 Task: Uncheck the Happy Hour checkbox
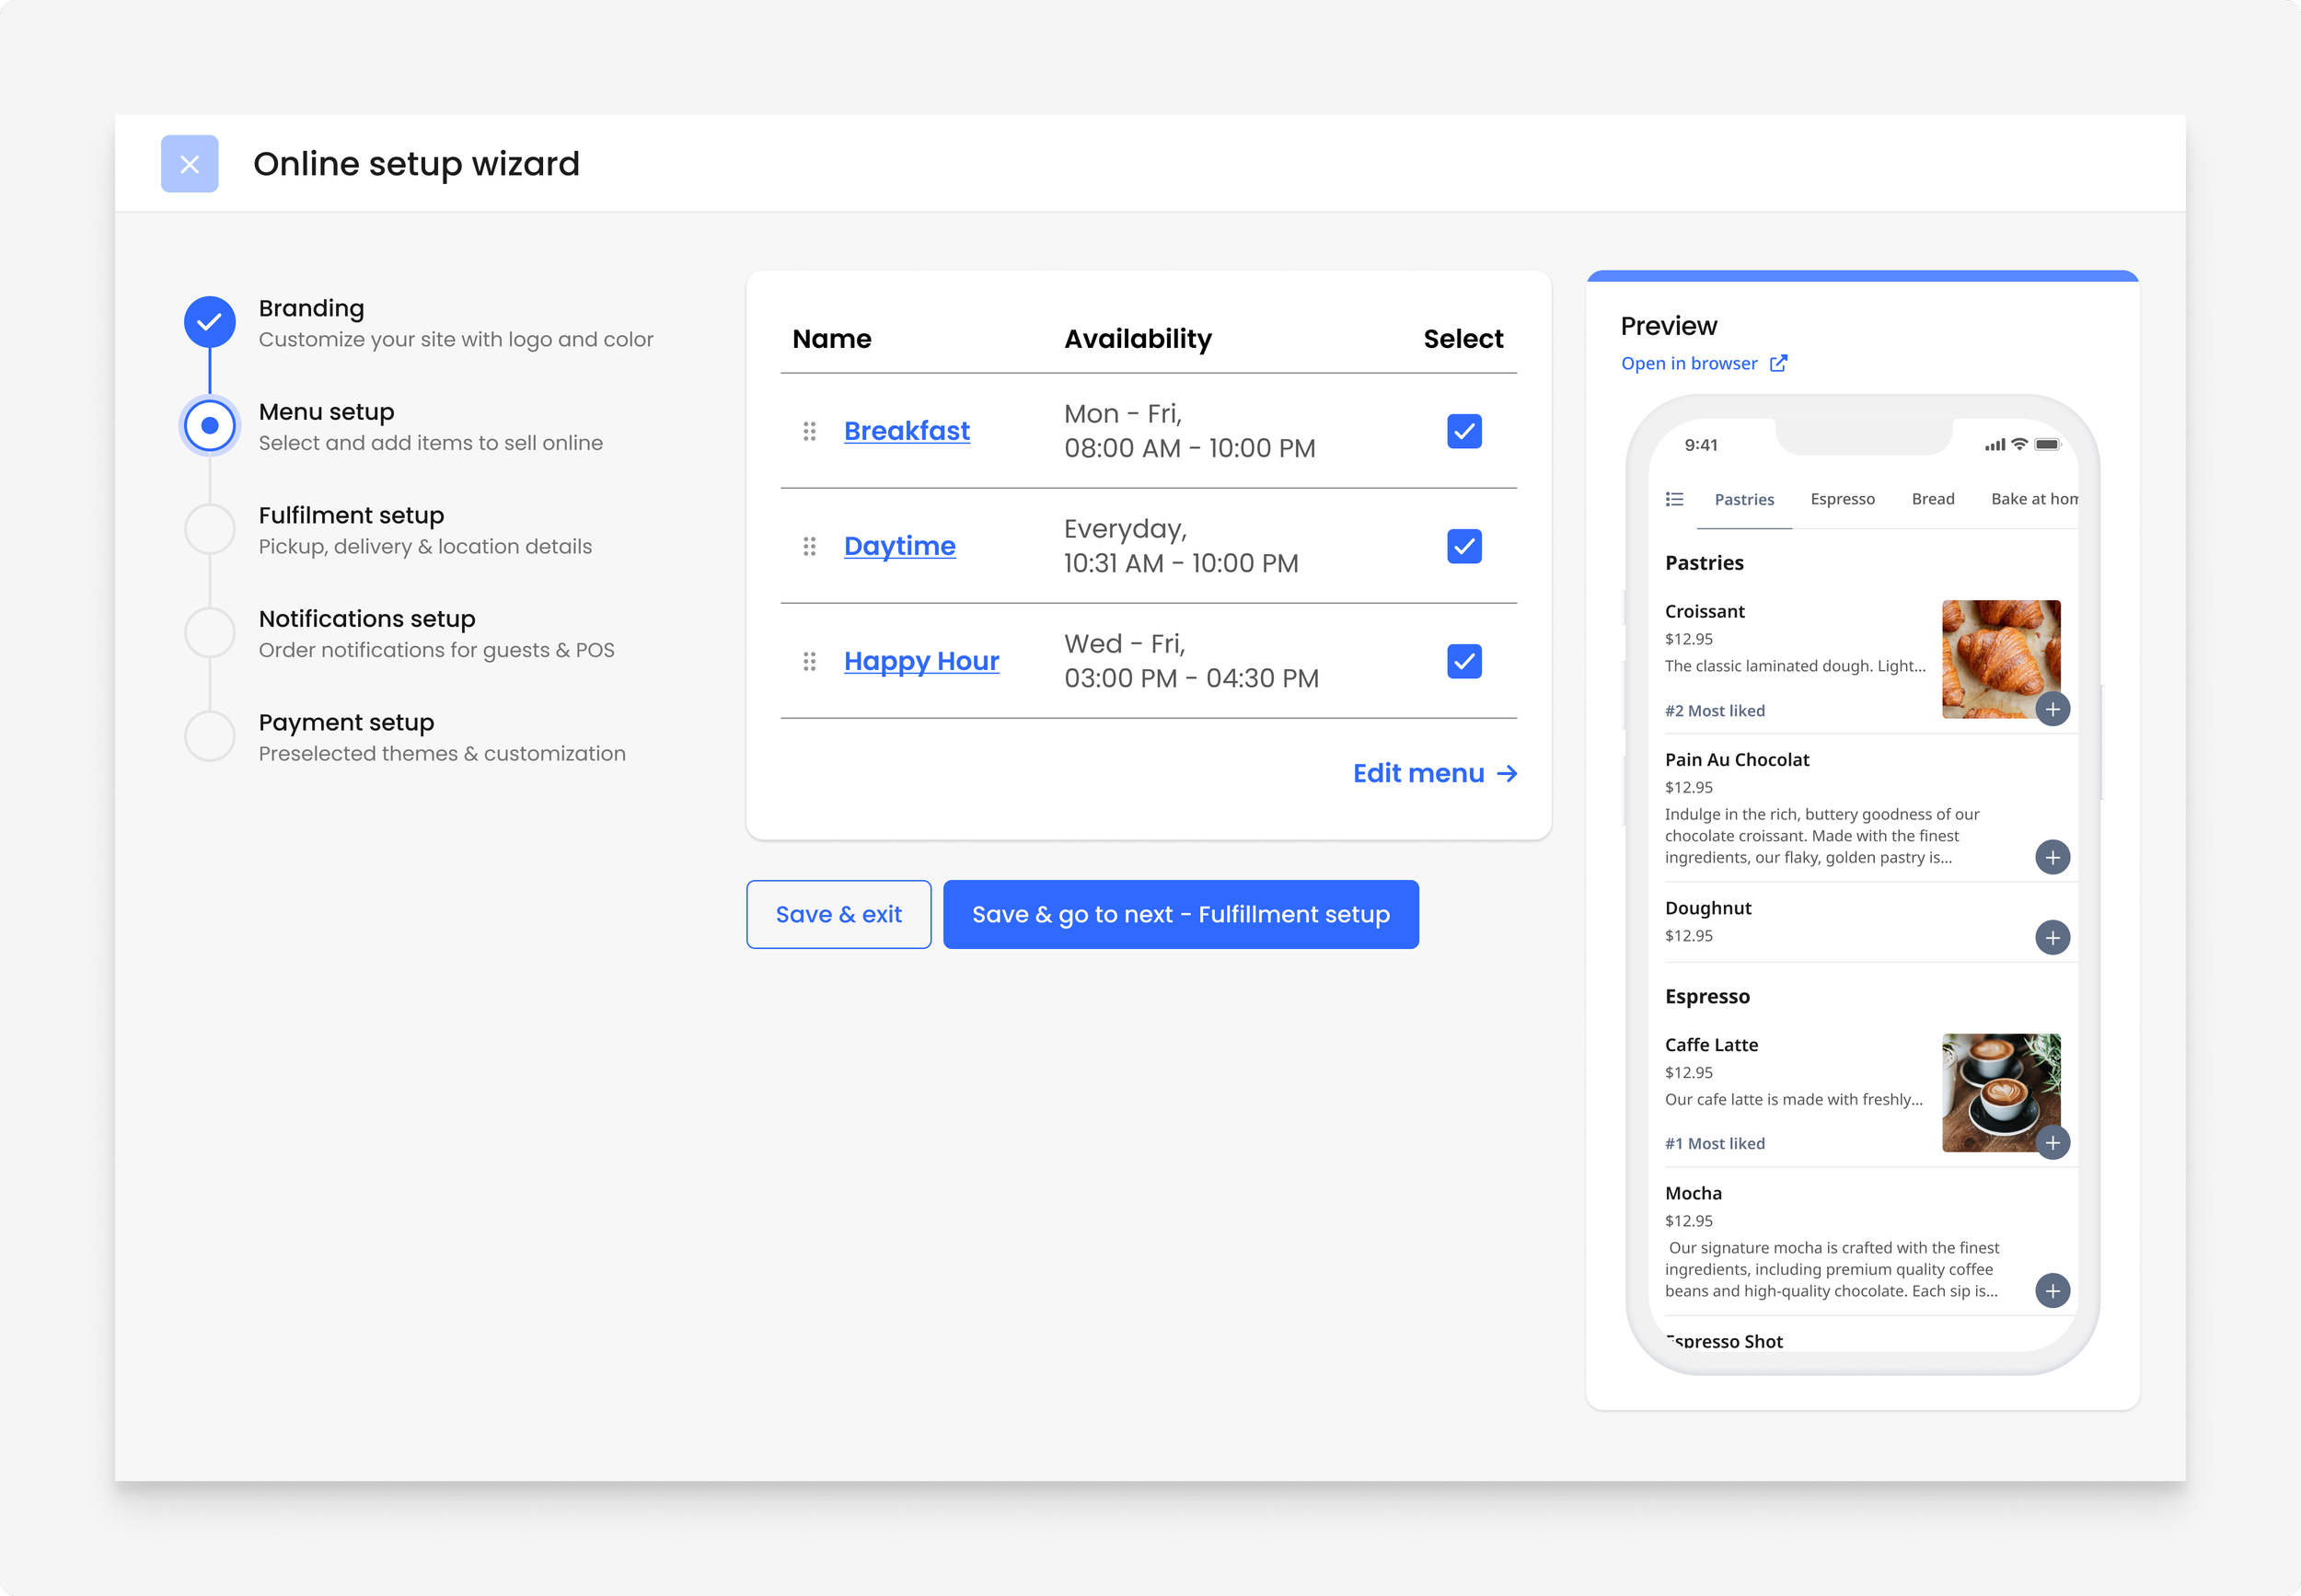pyautogui.click(x=1463, y=660)
